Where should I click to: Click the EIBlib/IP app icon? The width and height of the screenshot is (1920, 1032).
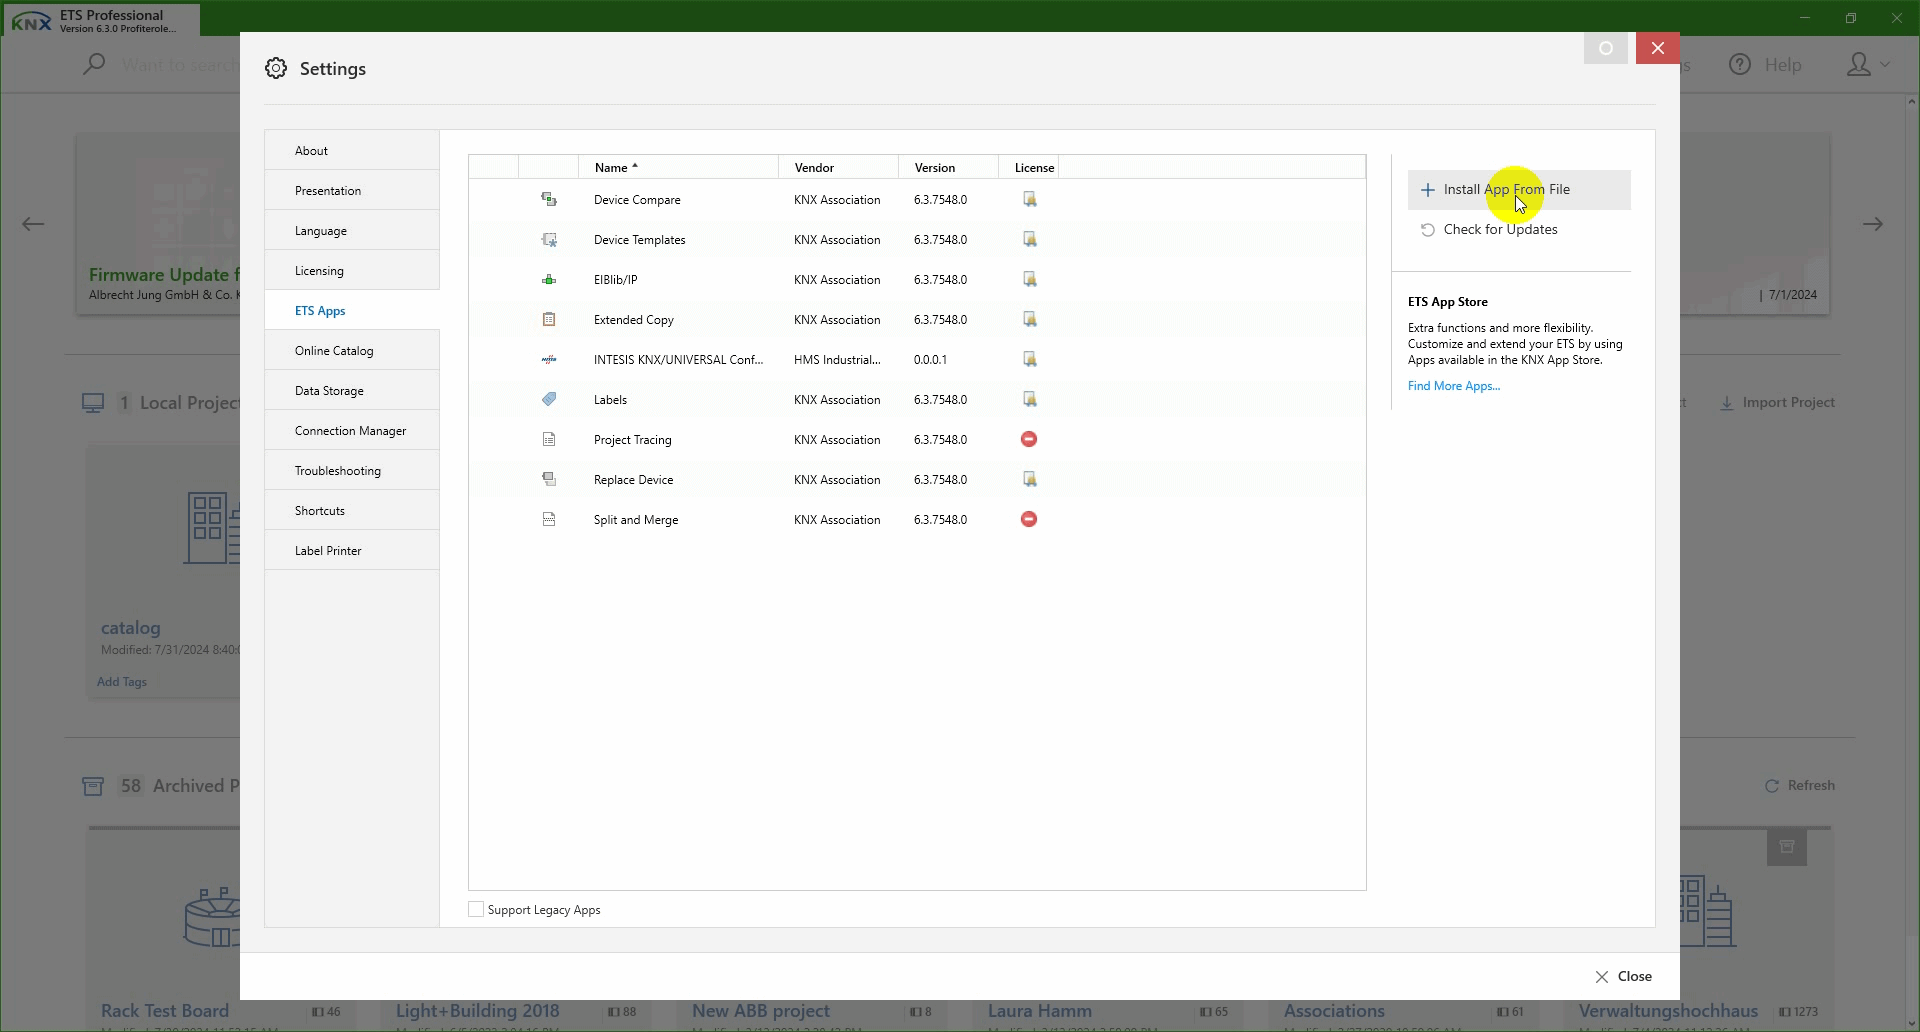[x=549, y=280]
